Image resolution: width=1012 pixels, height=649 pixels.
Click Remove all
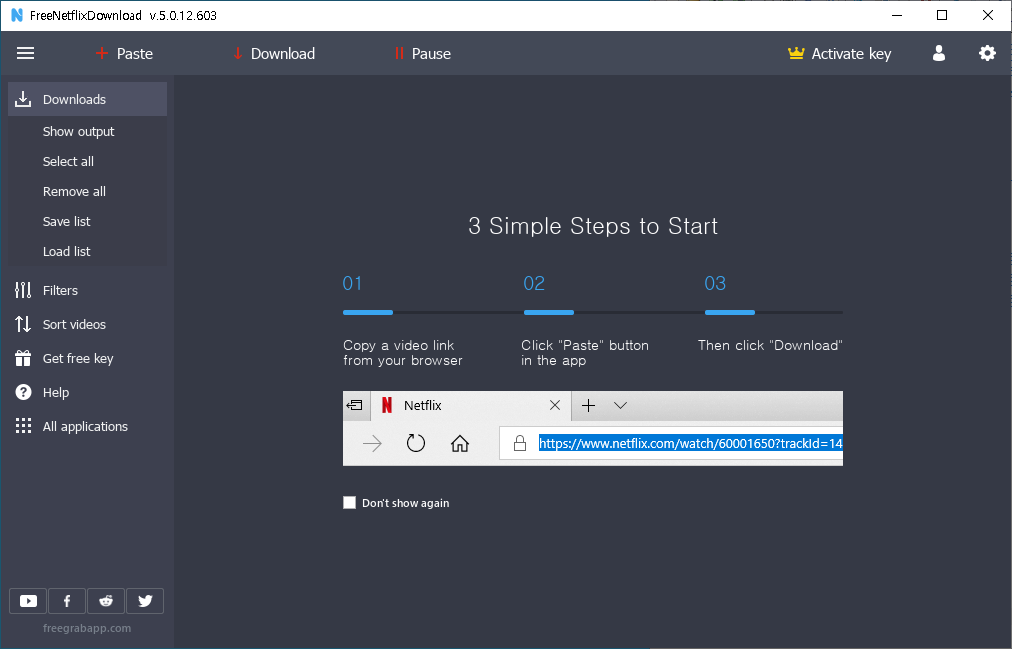[74, 192]
